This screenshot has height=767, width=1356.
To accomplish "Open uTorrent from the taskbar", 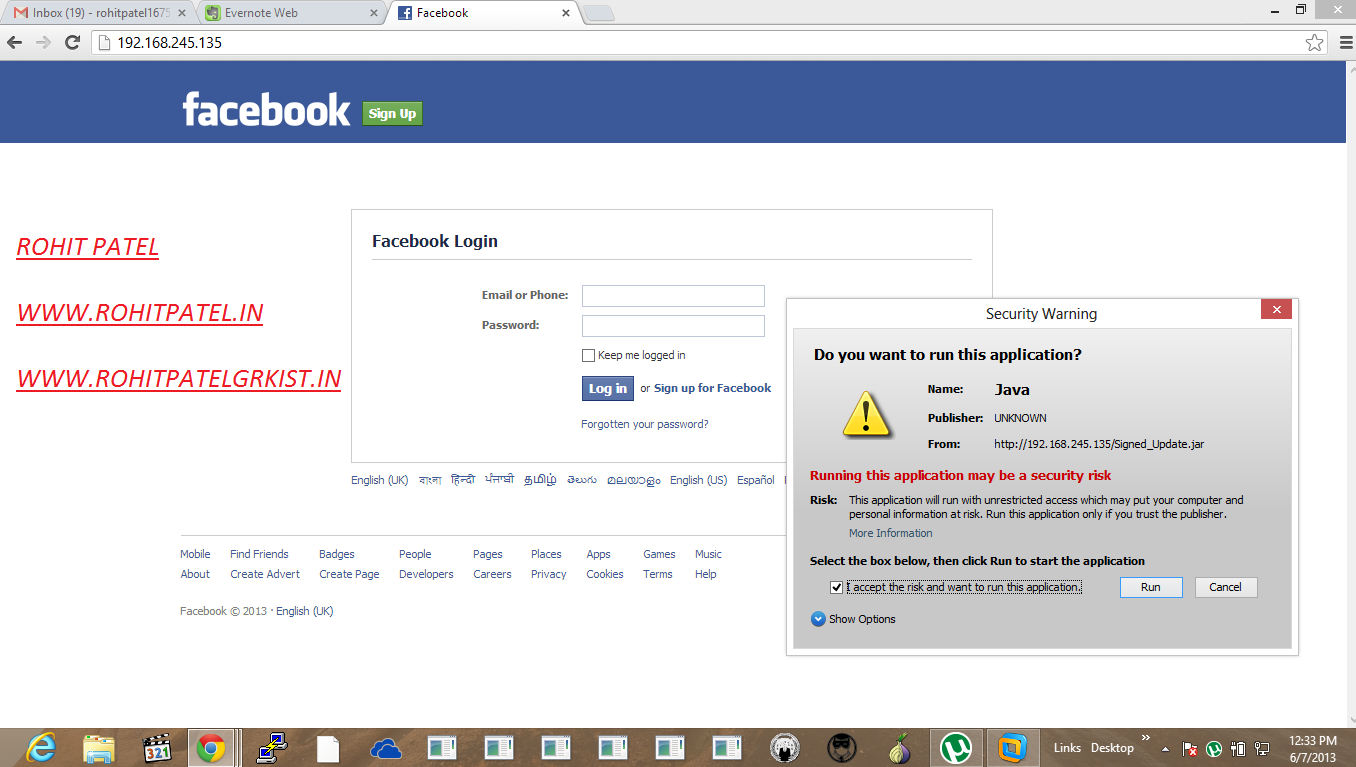I will [957, 747].
